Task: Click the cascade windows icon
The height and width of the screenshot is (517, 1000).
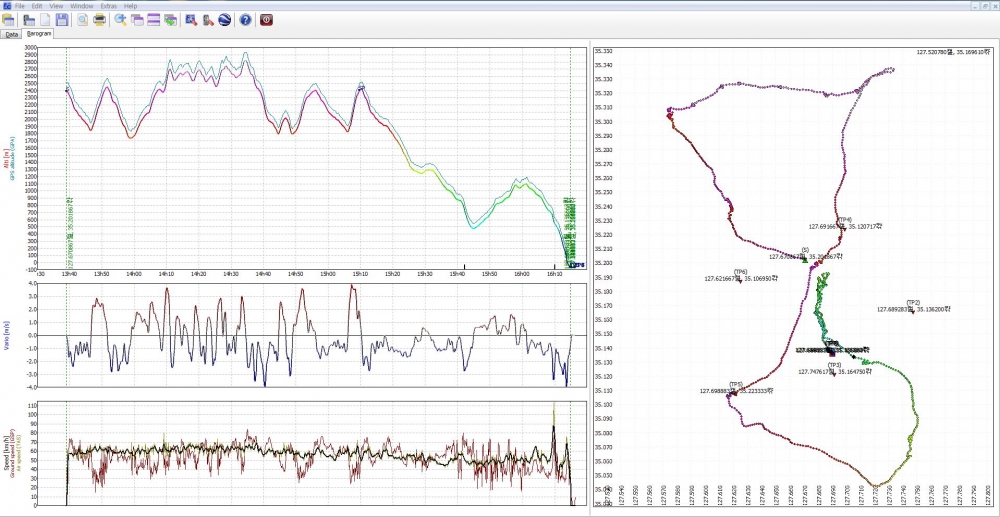Action: (137, 20)
